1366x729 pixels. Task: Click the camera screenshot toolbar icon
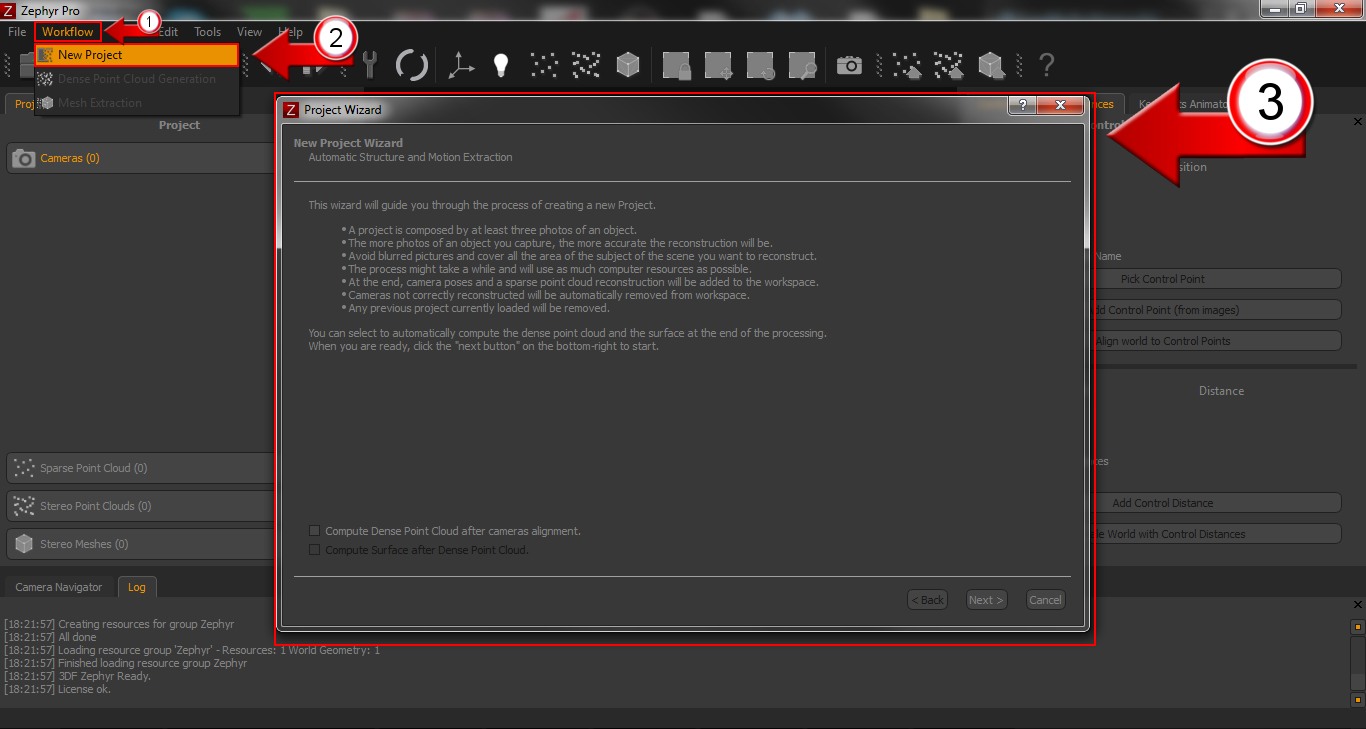(849, 65)
